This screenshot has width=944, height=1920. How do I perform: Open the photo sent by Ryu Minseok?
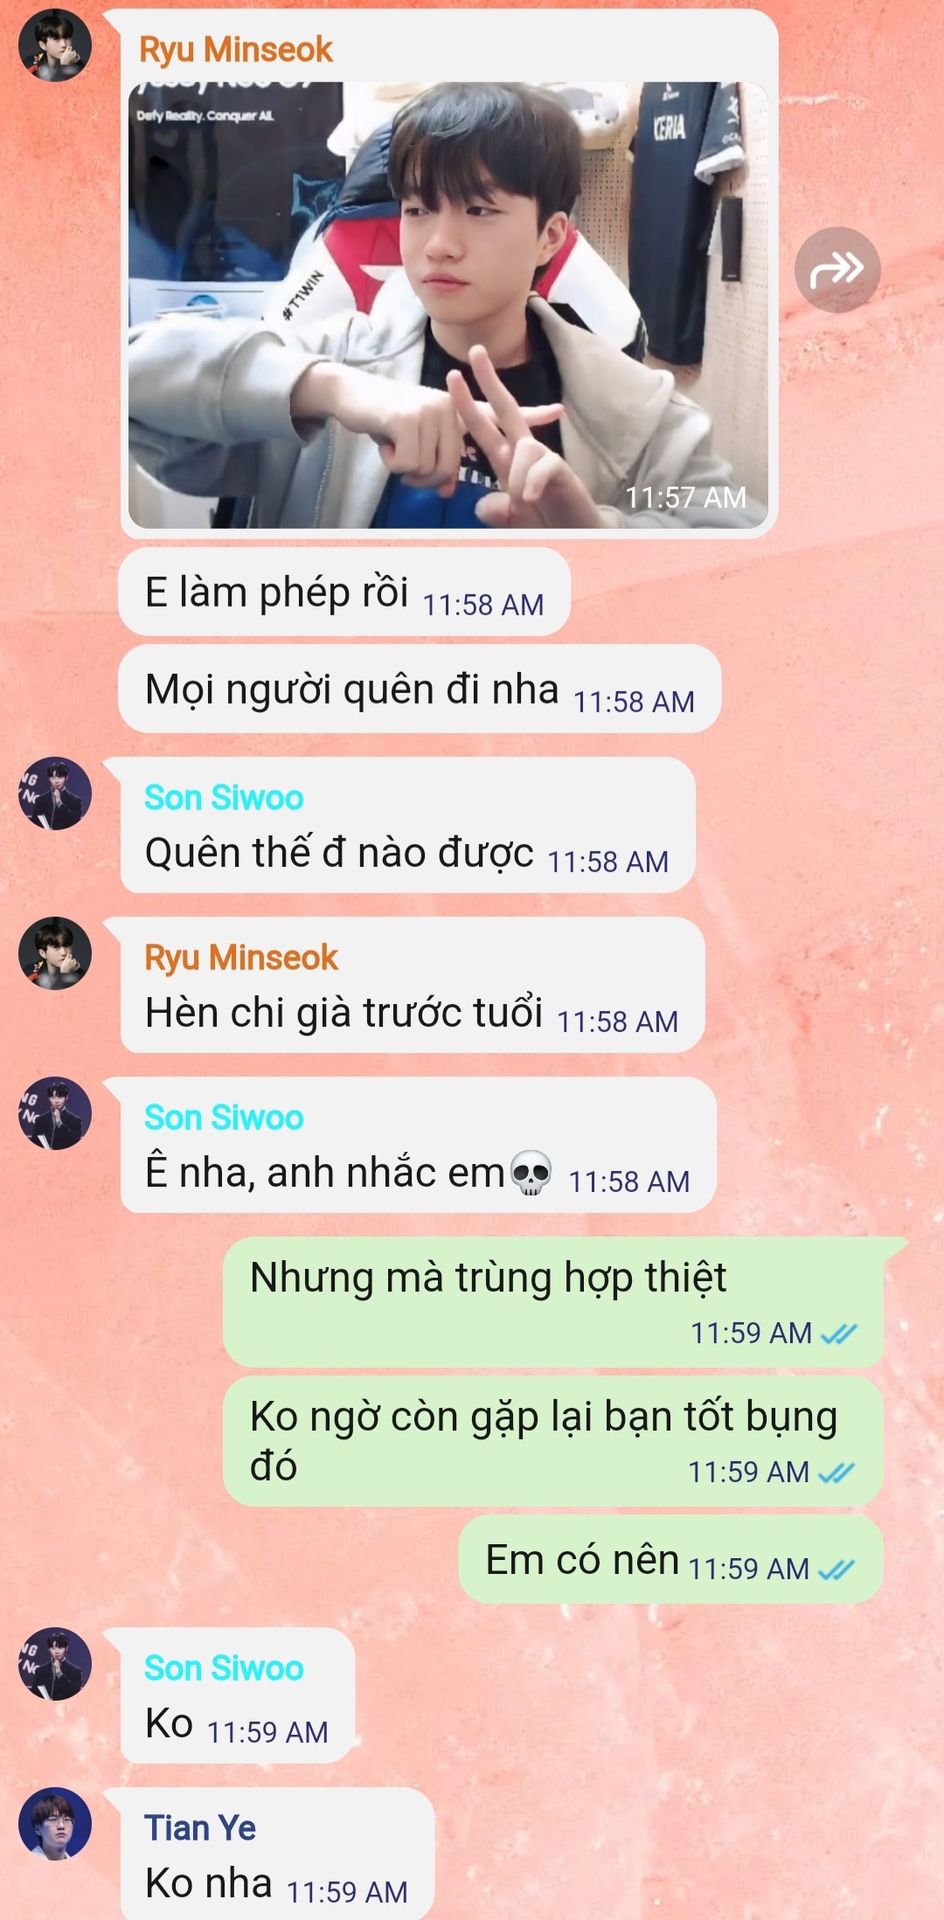click(448, 305)
